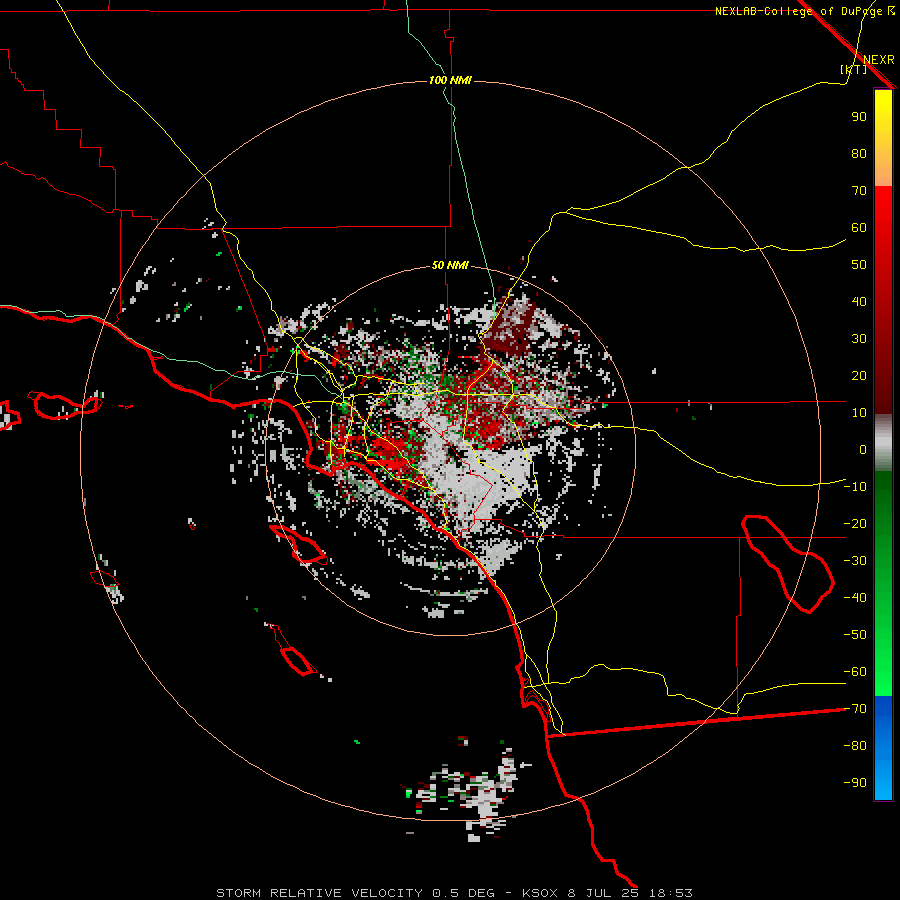Click the -80 value on velocity scale
The height and width of the screenshot is (900, 900).
[855, 746]
